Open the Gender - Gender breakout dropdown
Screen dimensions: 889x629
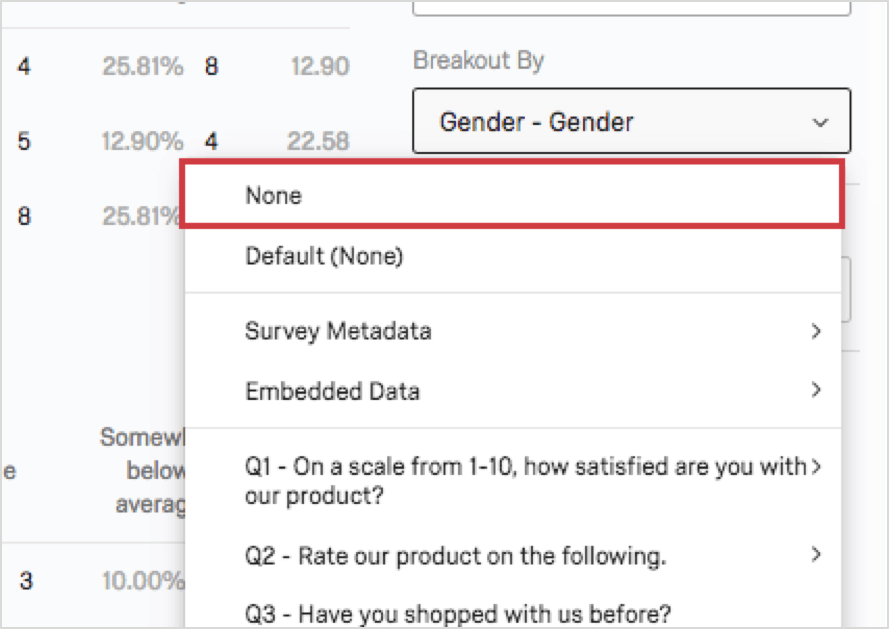[631, 121]
